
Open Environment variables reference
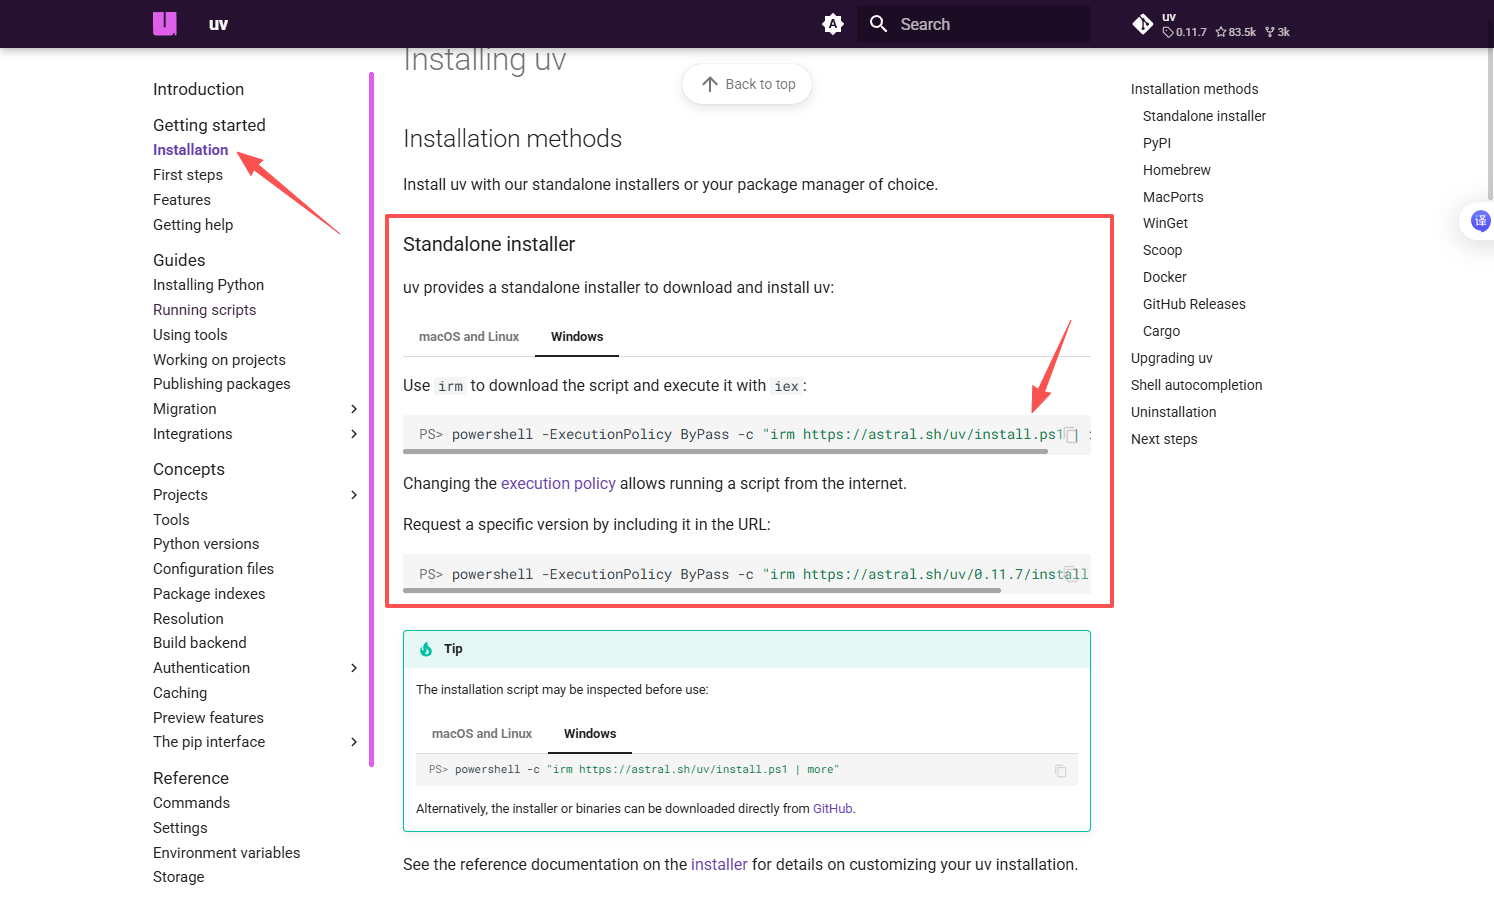point(226,853)
